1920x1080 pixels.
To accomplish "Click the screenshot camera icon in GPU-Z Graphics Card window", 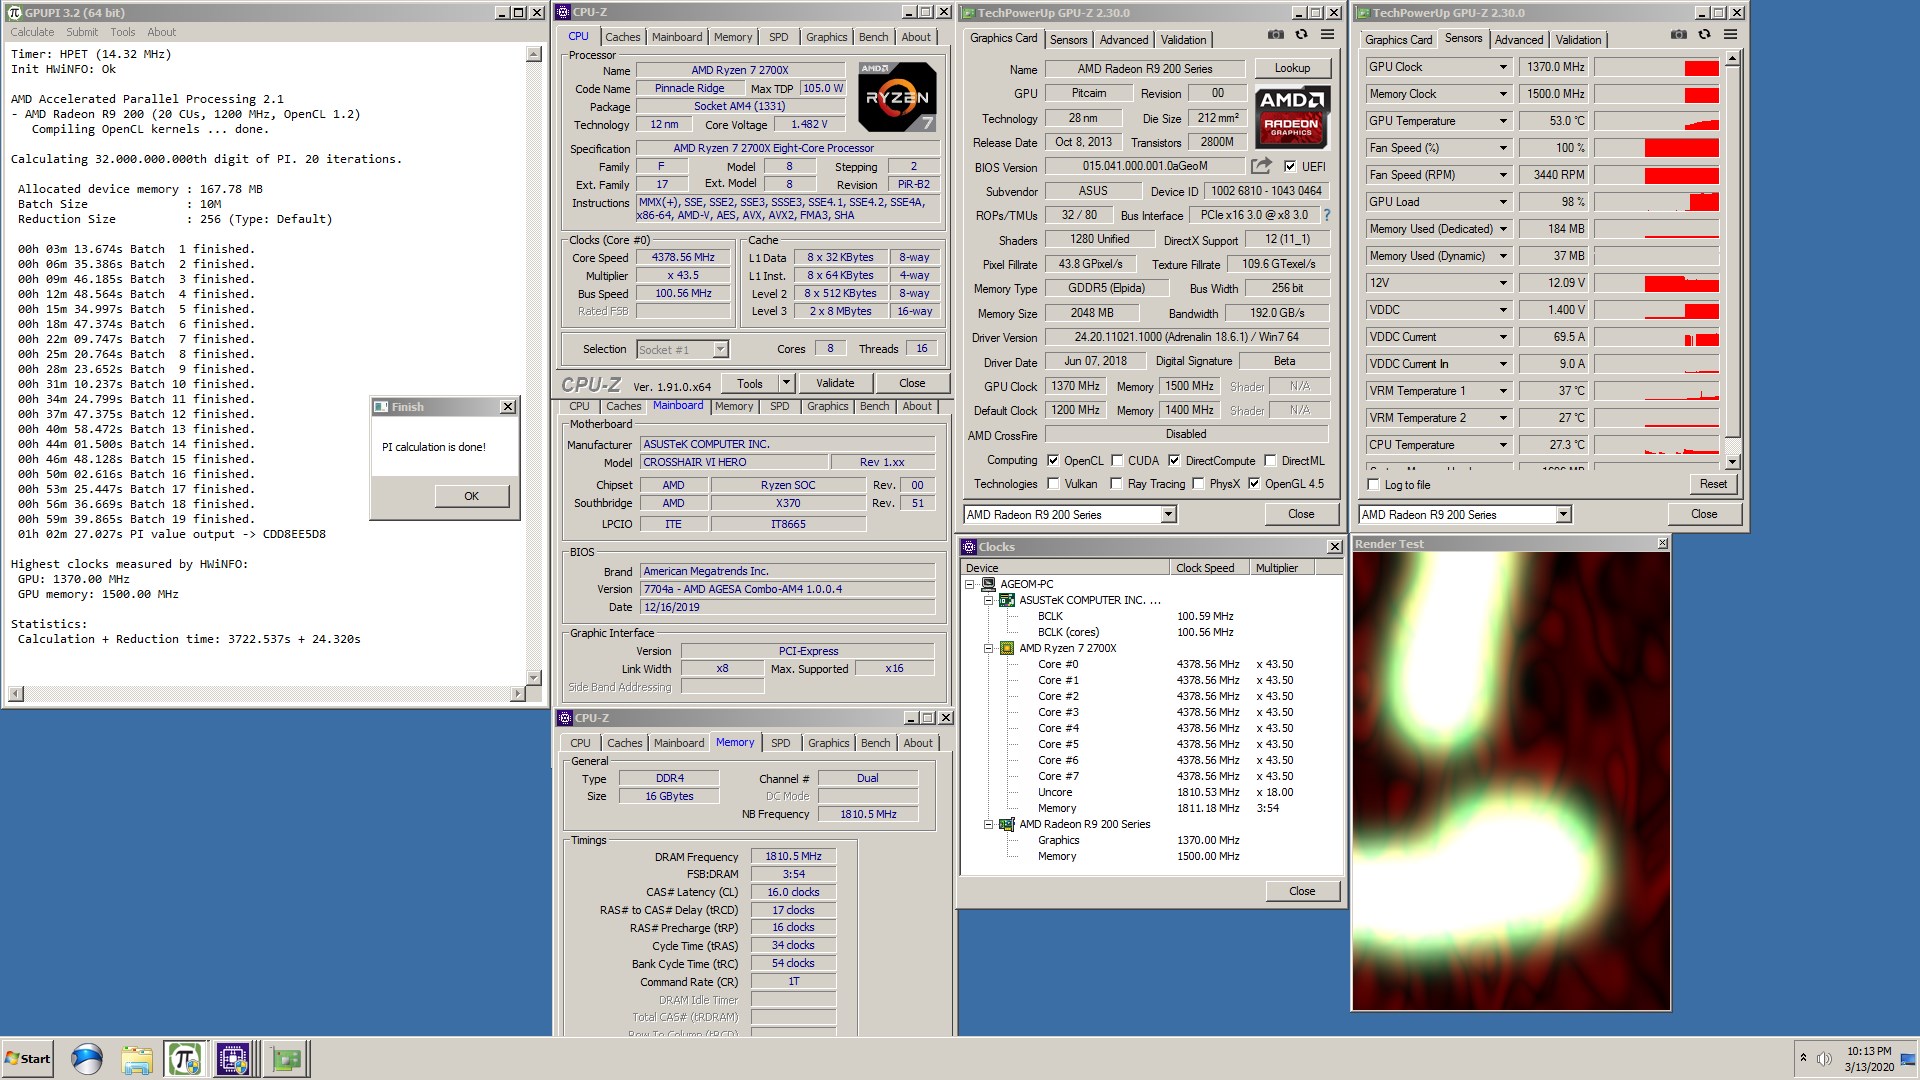I will [x=1275, y=35].
